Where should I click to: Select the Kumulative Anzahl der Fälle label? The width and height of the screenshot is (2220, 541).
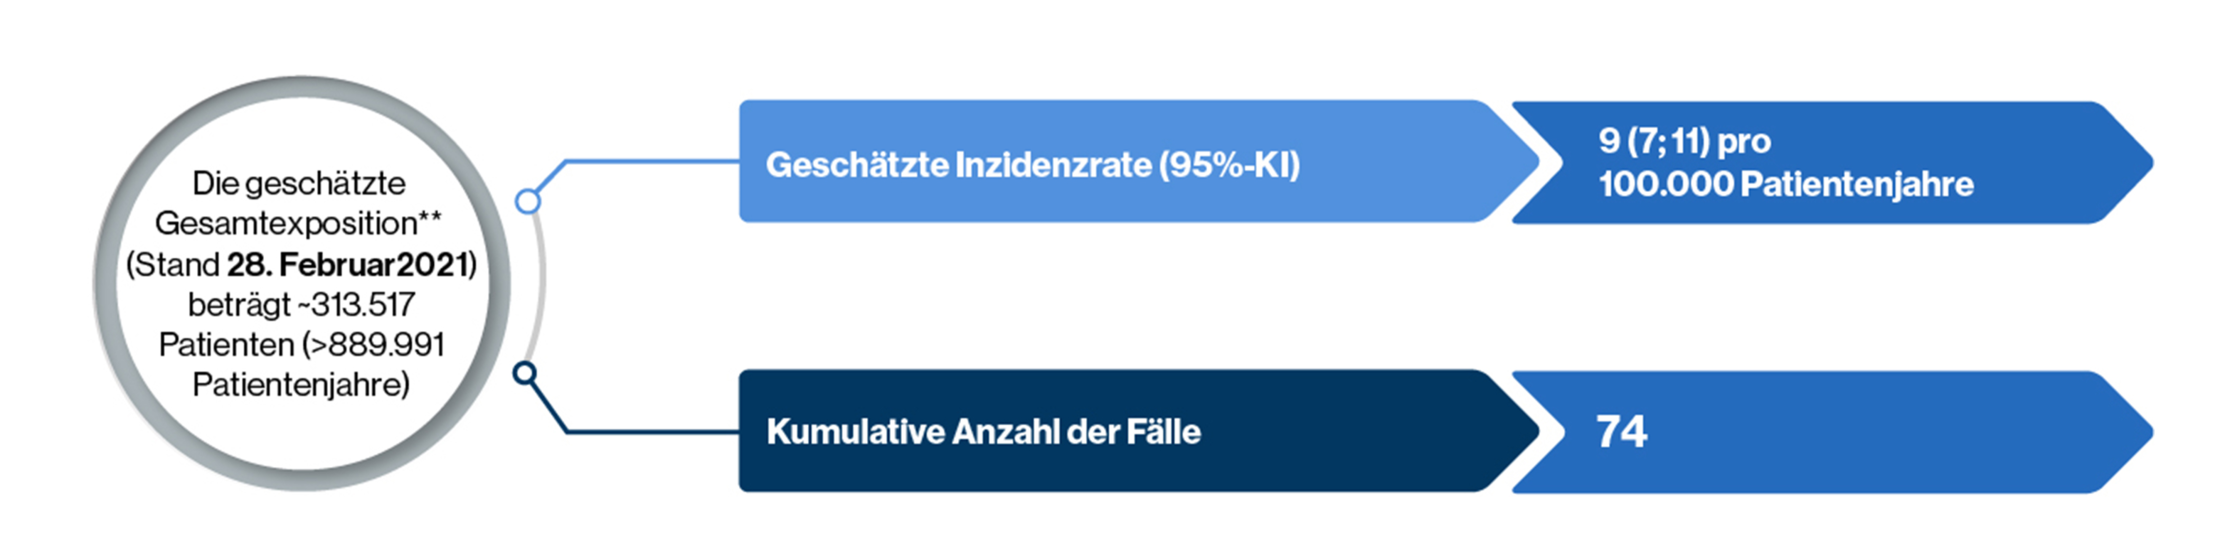coord(983,432)
